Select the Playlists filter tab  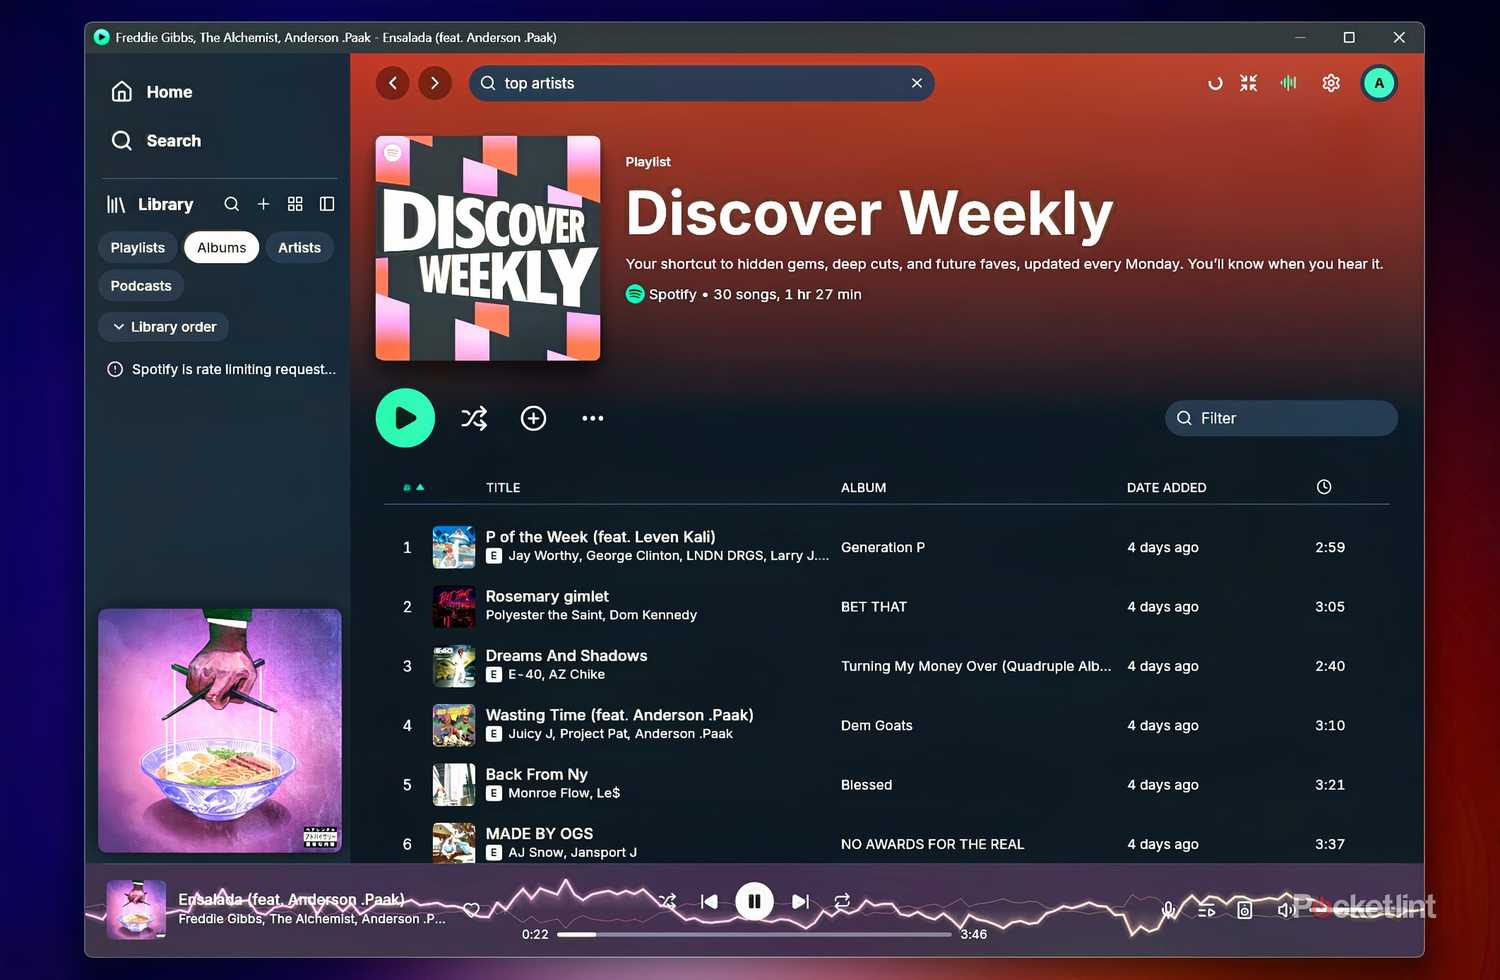(x=138, y=248)
